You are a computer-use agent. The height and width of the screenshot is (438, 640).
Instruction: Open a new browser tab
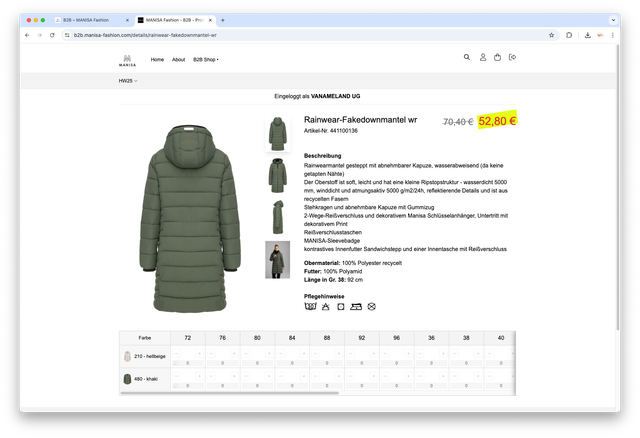[222, 20]
